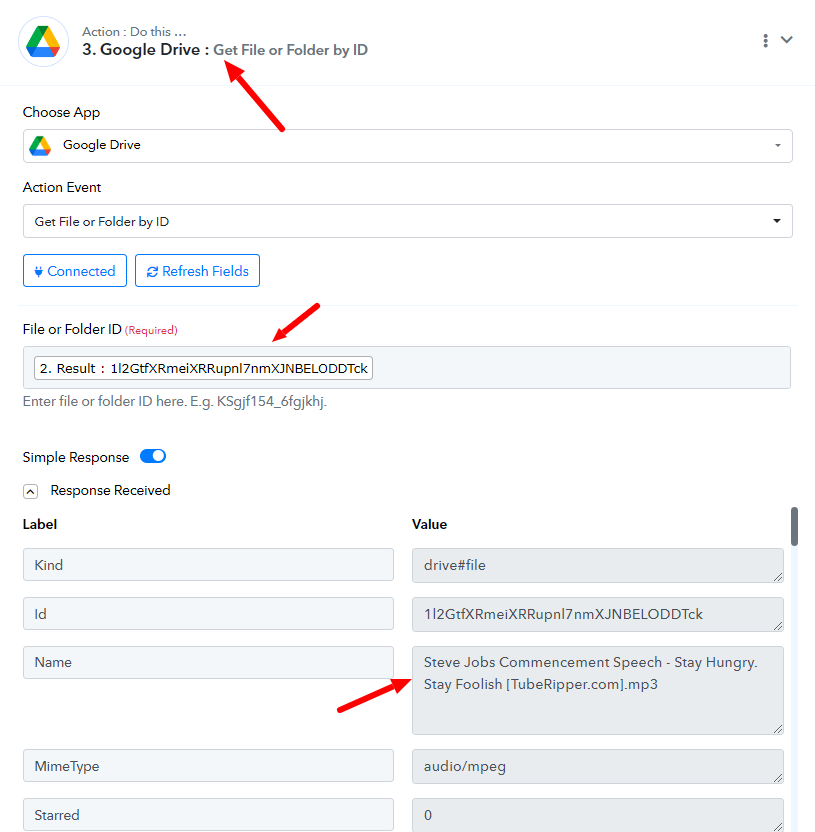Click the mapped '2. Result' ID tag

click(203, 368)
